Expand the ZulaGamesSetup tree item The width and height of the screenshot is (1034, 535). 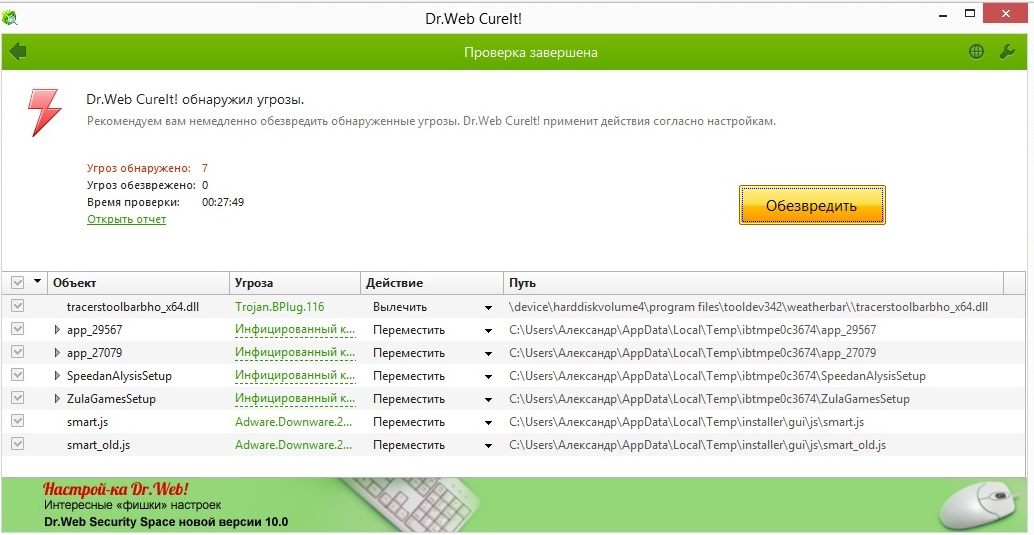tap(57, 399)
